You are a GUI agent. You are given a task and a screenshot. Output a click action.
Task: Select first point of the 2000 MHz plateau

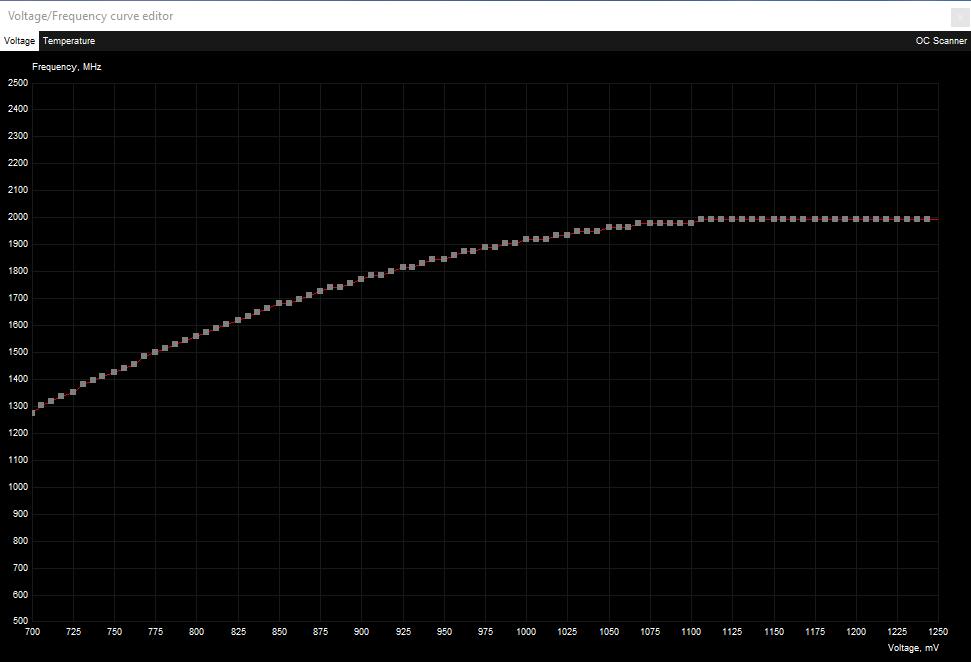701,219
